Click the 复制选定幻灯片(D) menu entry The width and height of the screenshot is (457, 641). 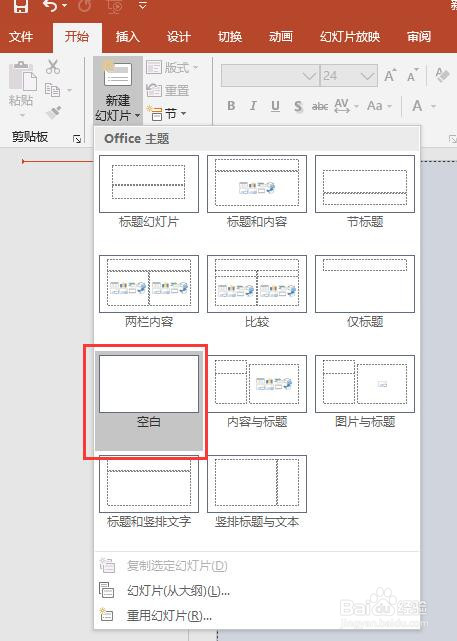(x=257, y=566)
